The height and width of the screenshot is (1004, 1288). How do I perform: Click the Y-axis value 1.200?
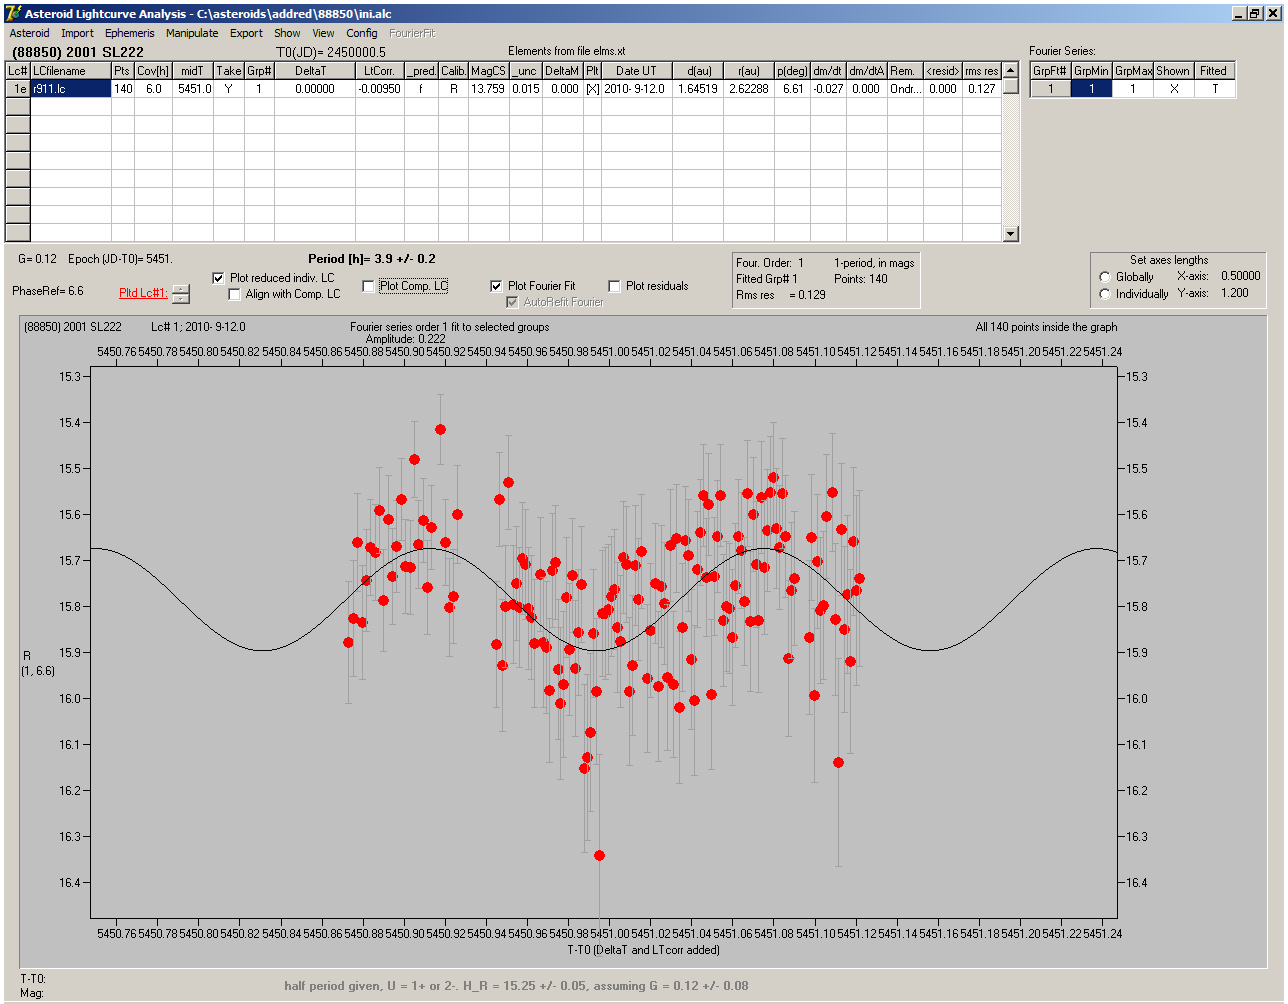coord(1235,293)
